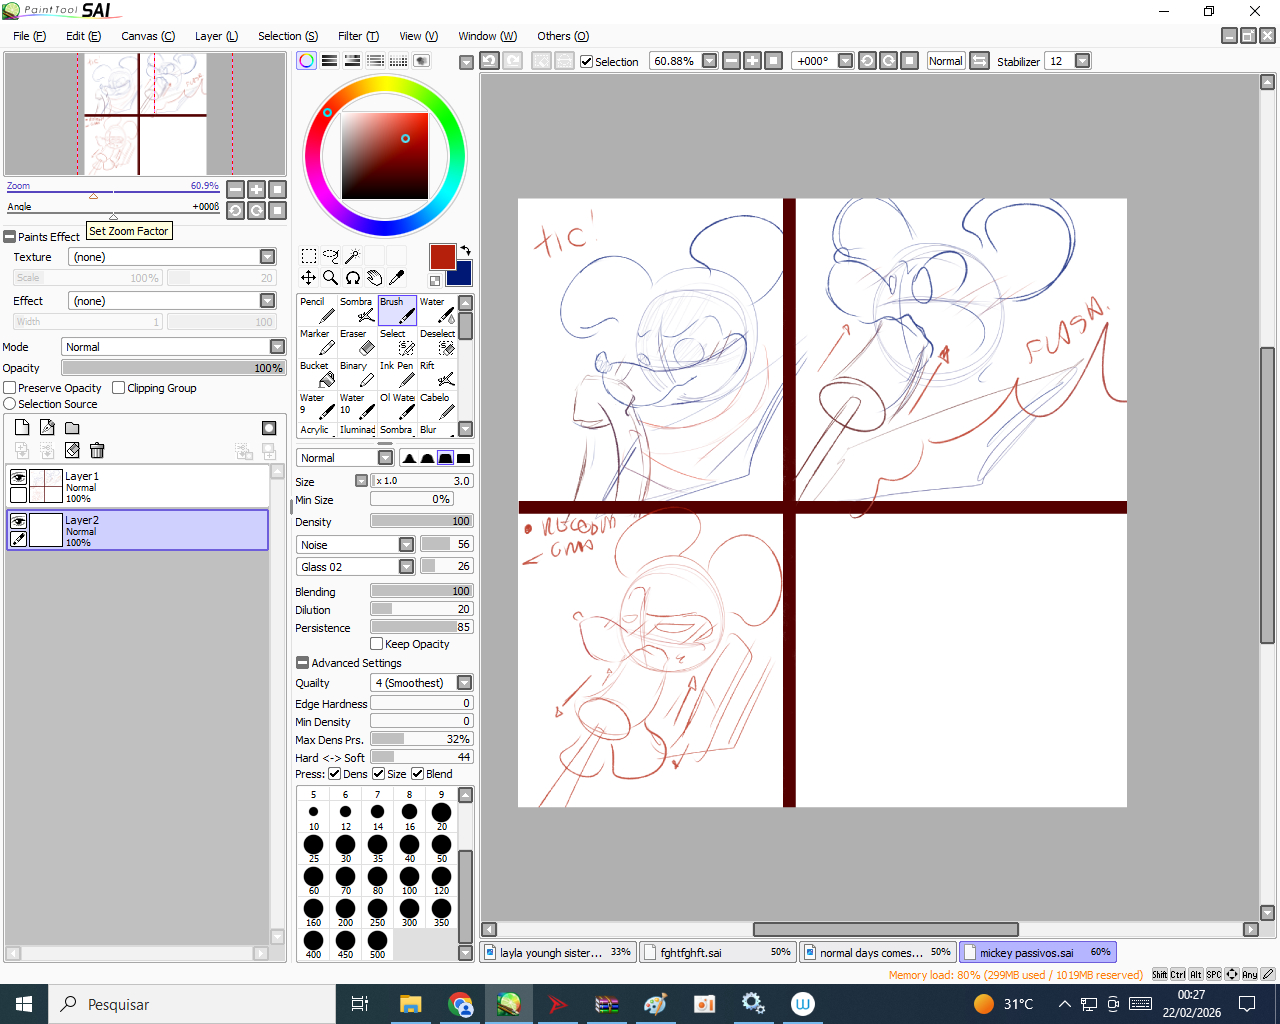This screenshot has width=1280, height=1024.
Task: Enable the Clipping Group checkbox
Action: [119, 388]
